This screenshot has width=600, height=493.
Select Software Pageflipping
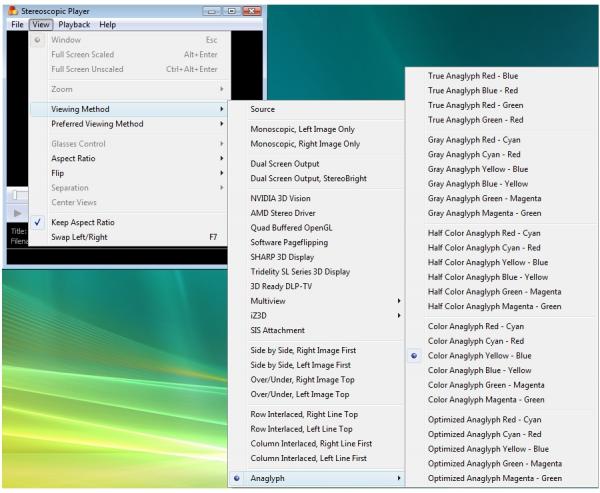point(316,242)
